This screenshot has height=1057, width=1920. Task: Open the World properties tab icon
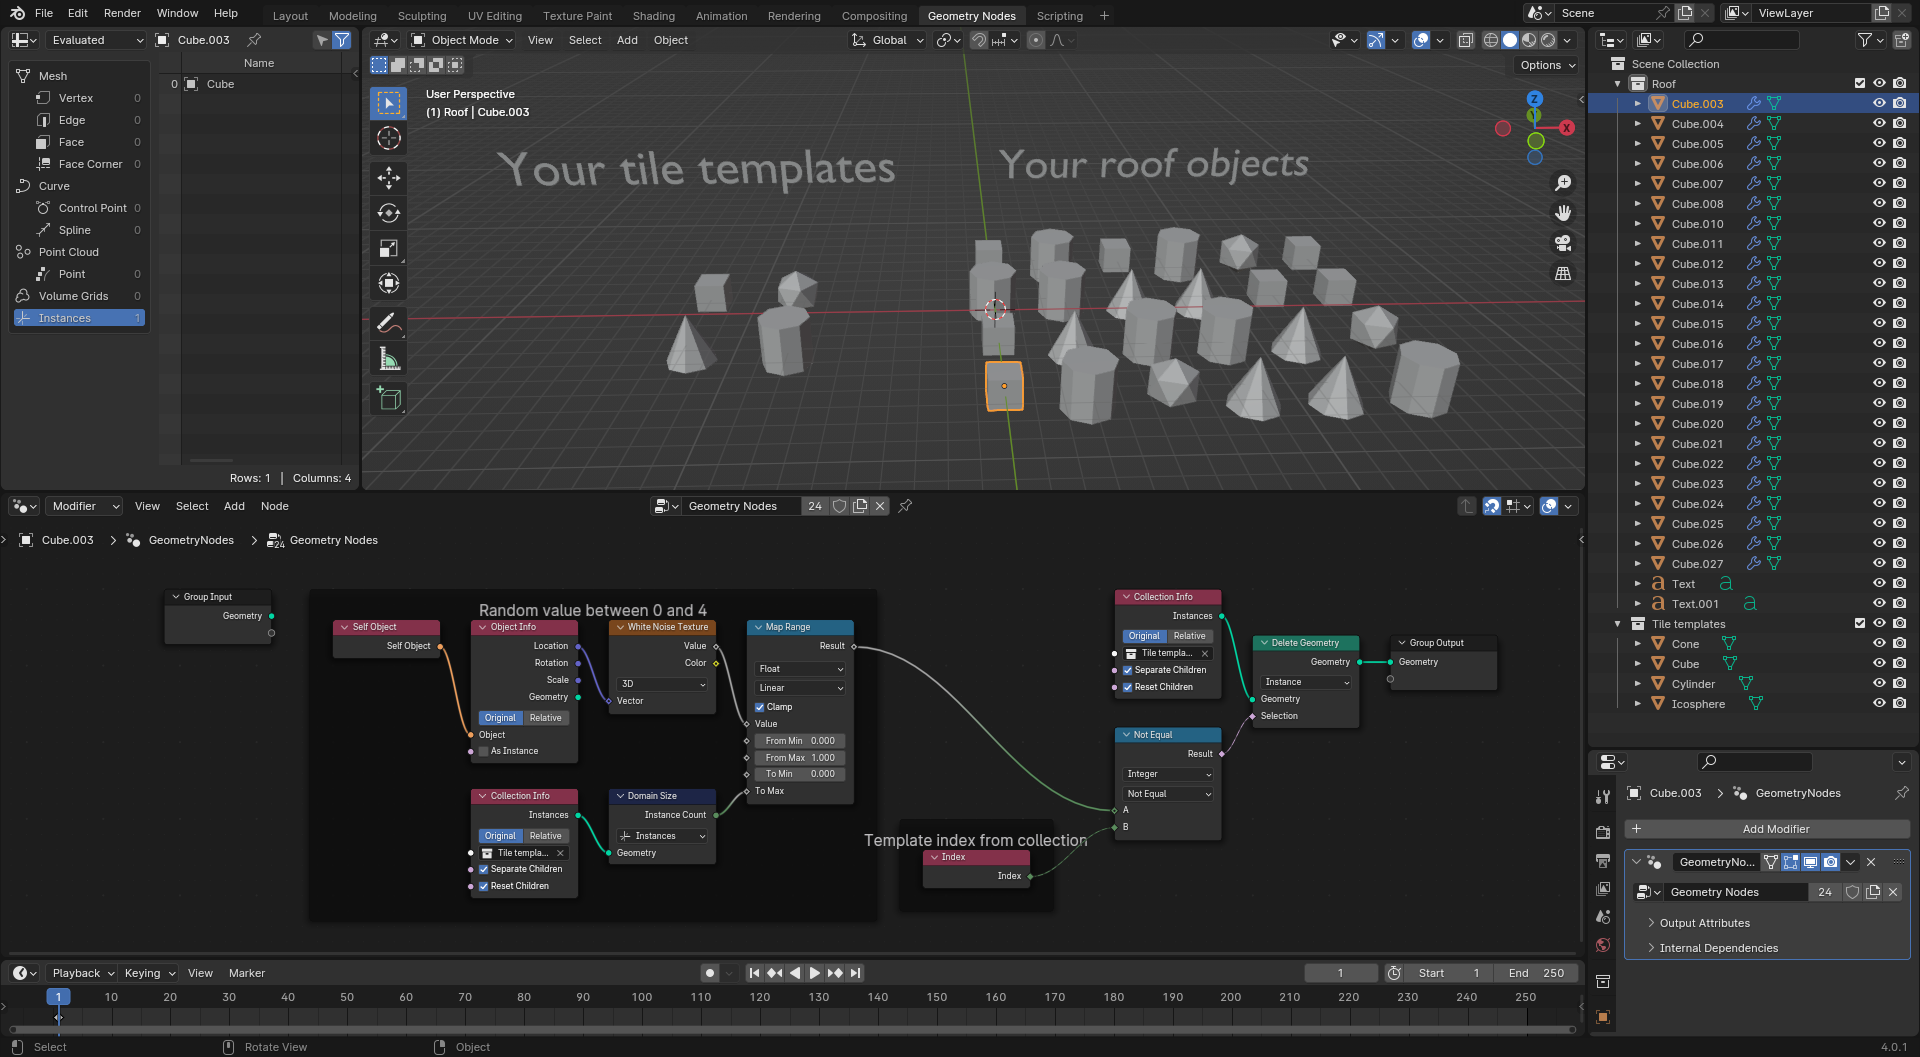[1603, 944]
